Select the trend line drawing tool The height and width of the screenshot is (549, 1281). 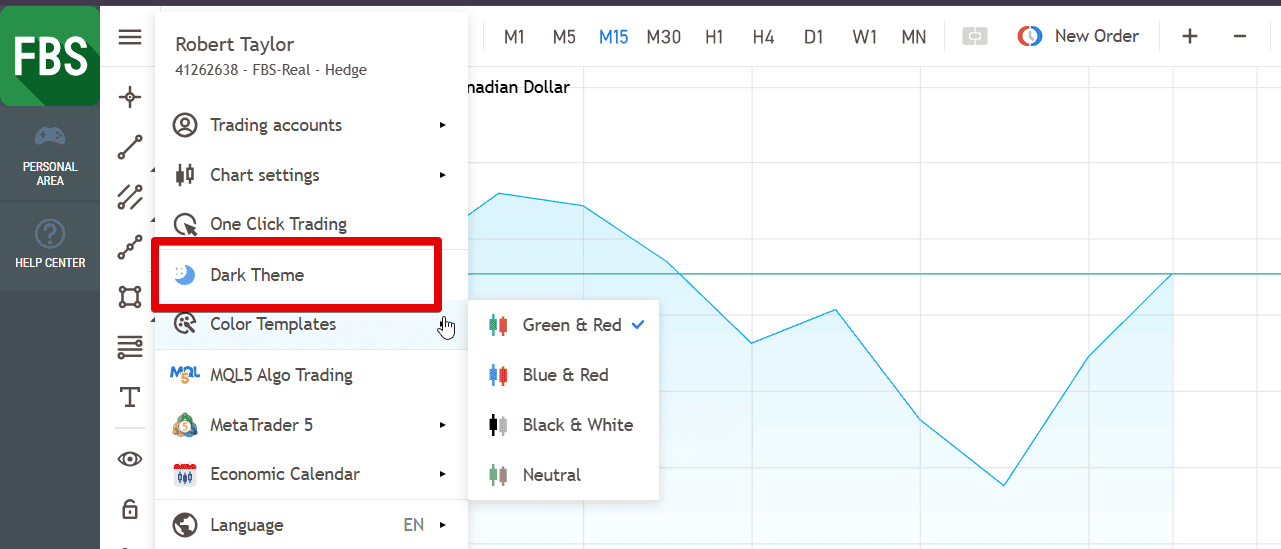tap(130, 147)
